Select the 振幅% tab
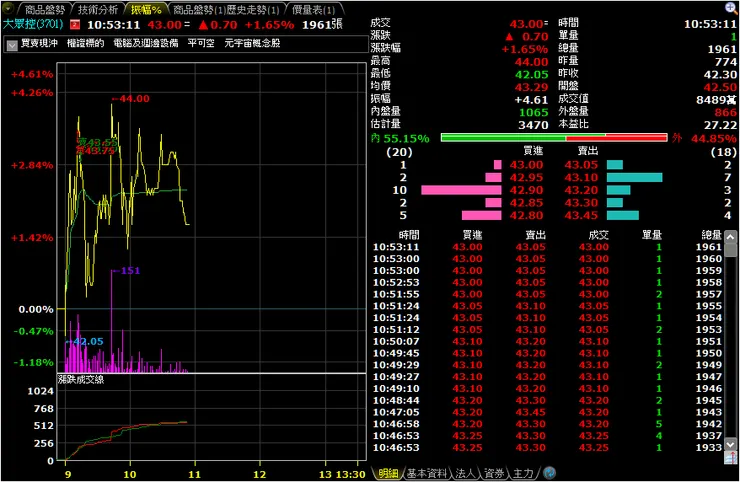740x482 pixels. [146, 9]
